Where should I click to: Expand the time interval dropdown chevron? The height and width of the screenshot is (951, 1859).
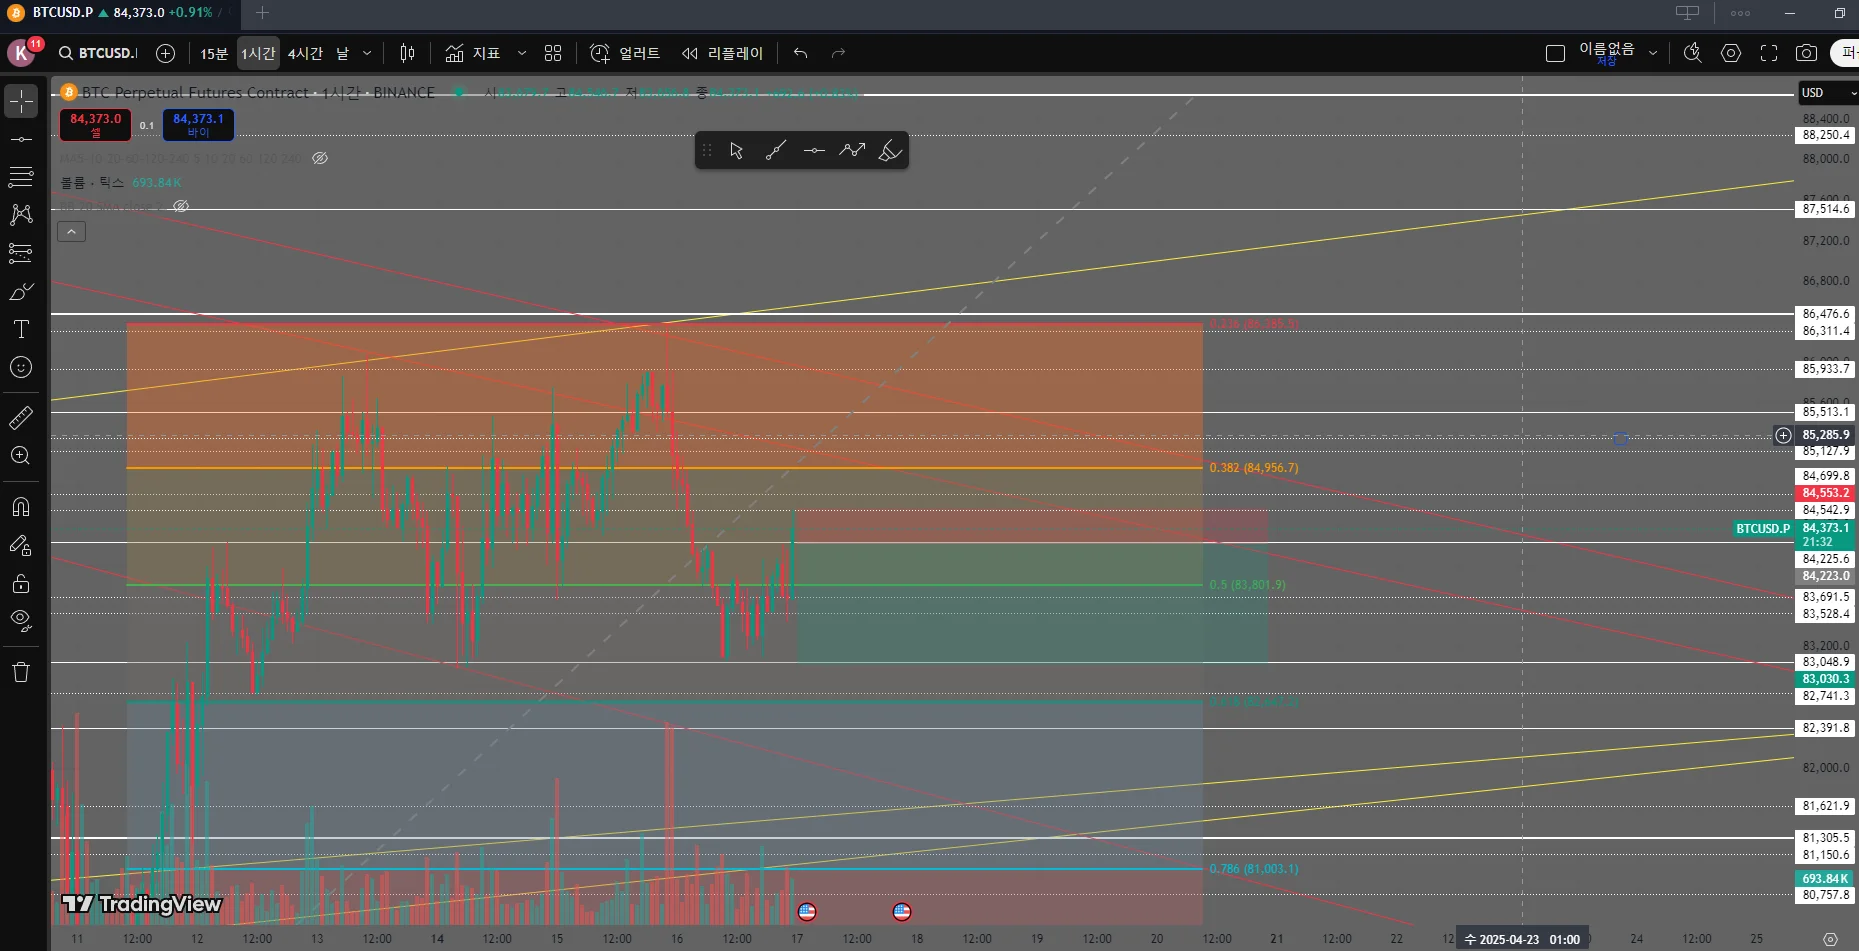click(367, 53)
